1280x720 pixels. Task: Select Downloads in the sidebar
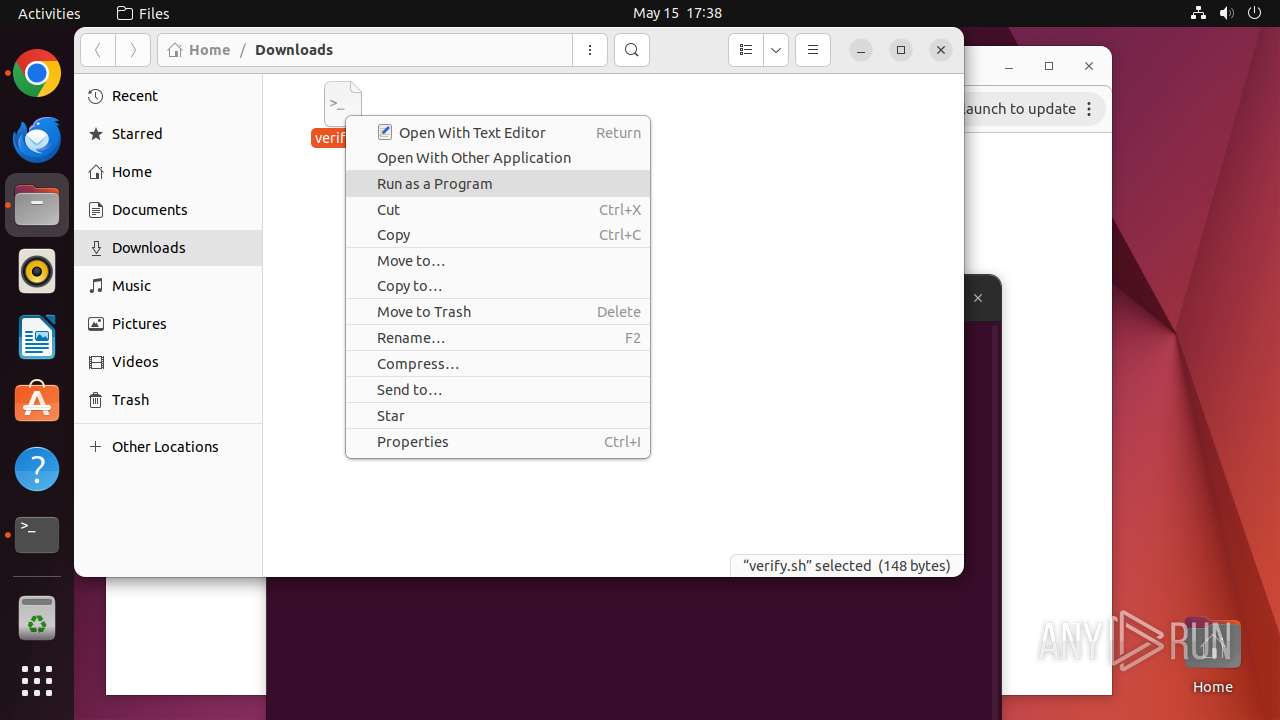(168, 248)
